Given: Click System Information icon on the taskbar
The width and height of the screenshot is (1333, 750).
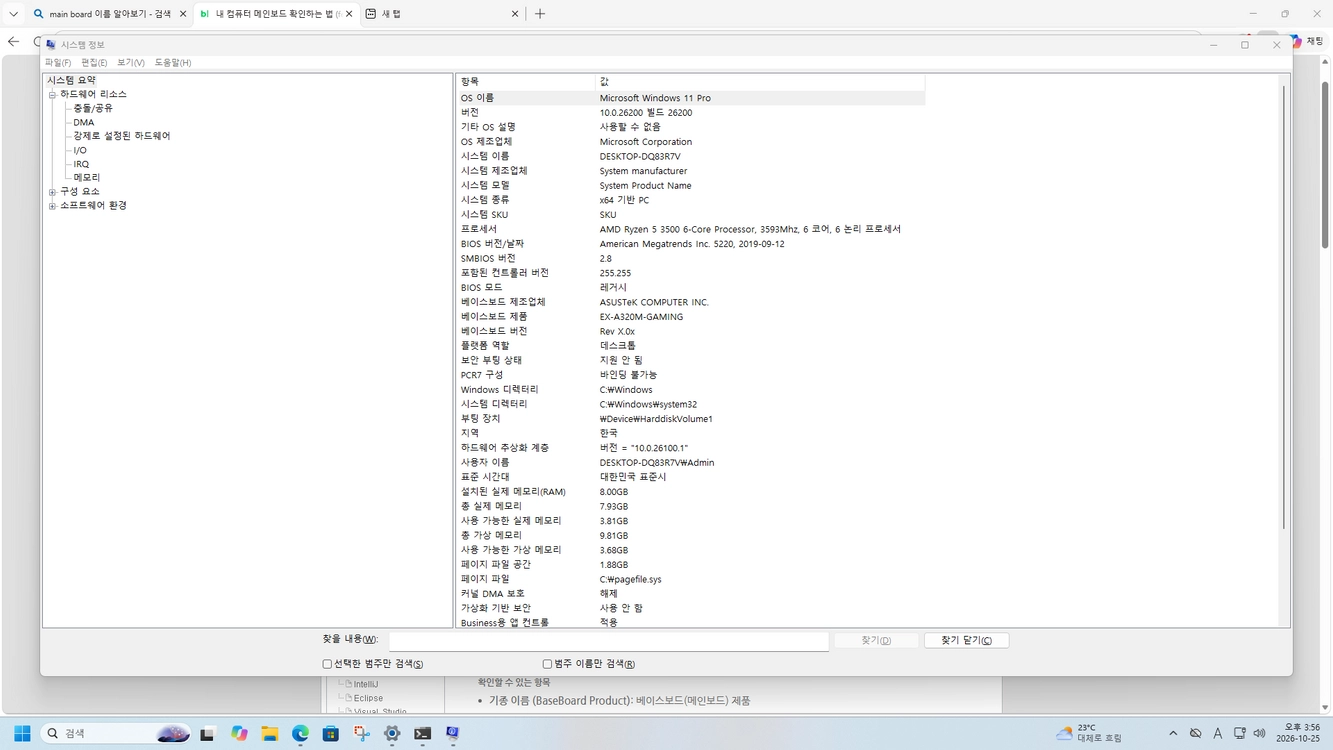Looking at the screenshot, I should [453, 733].
